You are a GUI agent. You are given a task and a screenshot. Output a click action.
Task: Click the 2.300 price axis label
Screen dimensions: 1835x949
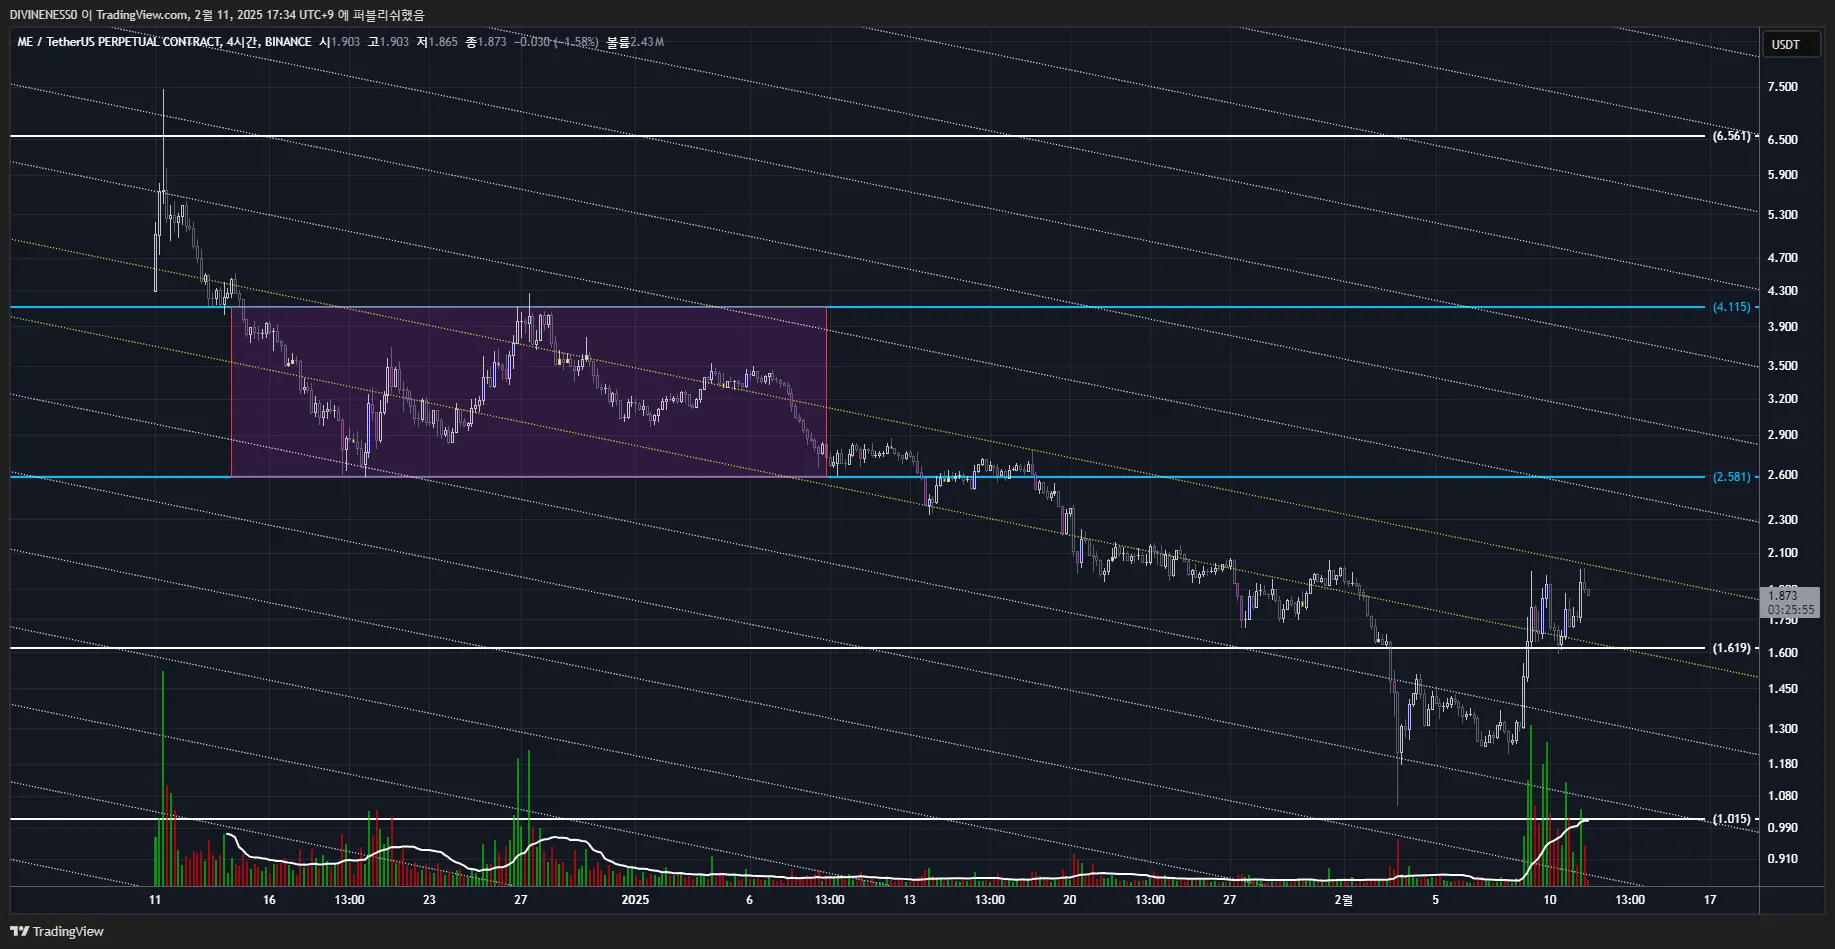click(1782, 520)
